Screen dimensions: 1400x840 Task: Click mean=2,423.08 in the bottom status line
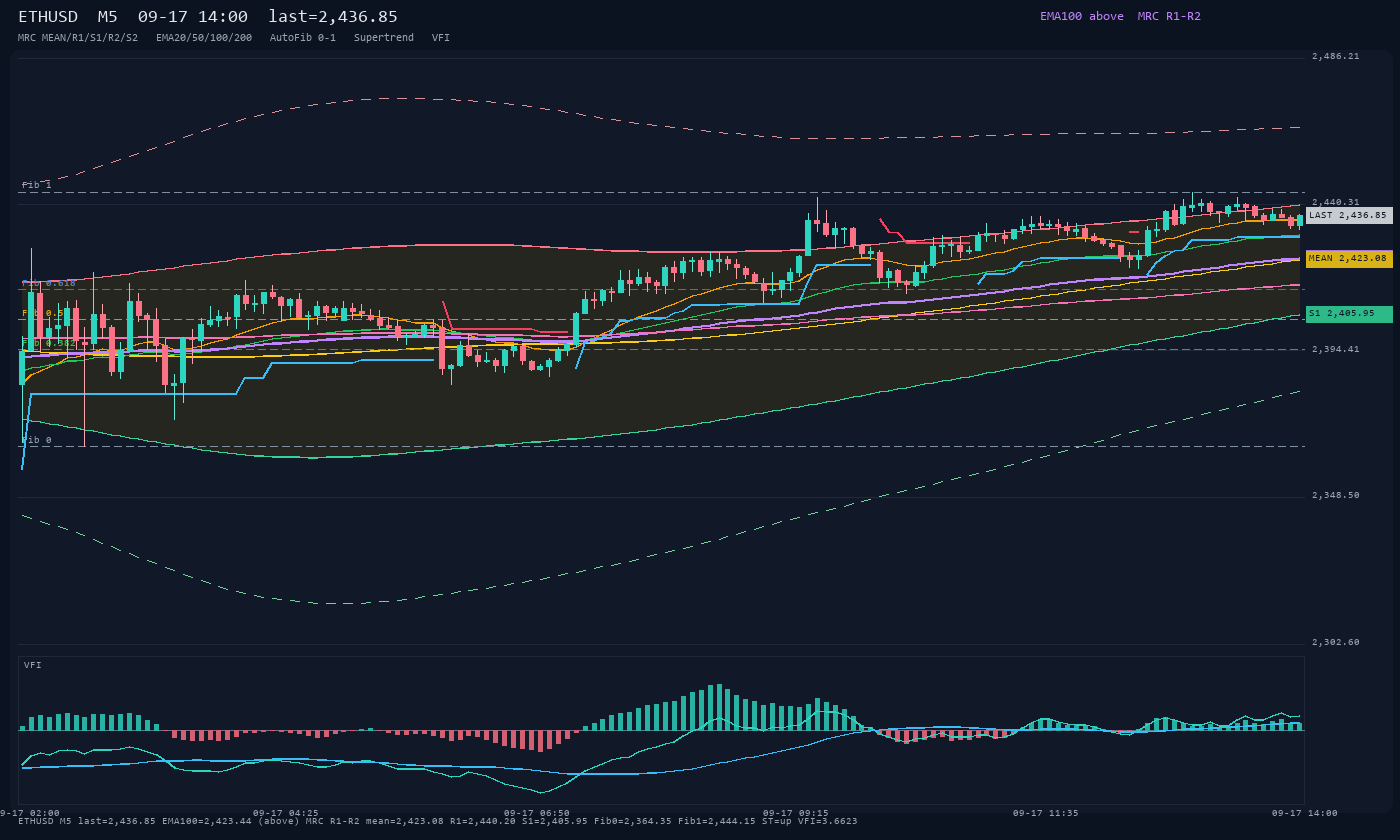tap(405, 821)
